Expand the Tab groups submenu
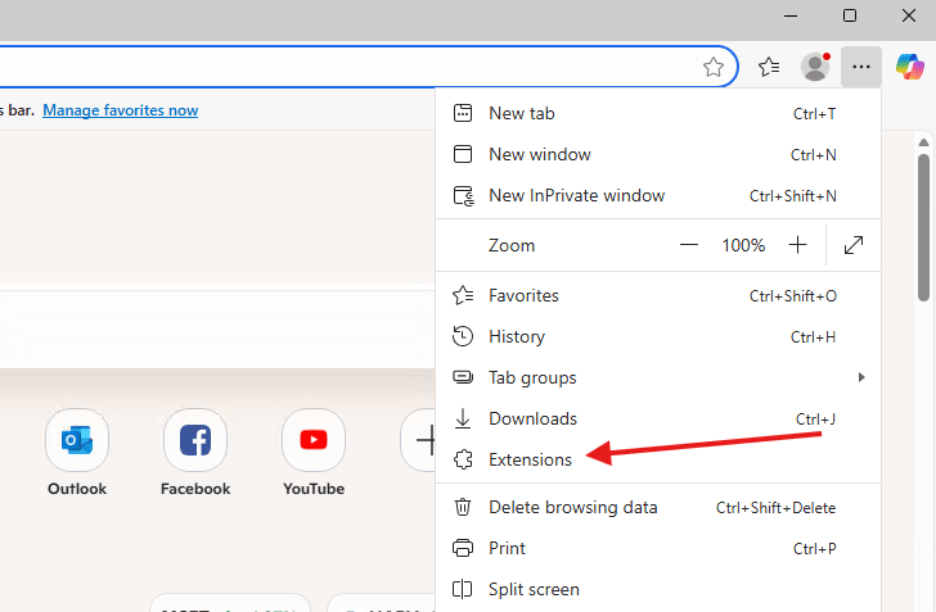 [x=532, y=377]
